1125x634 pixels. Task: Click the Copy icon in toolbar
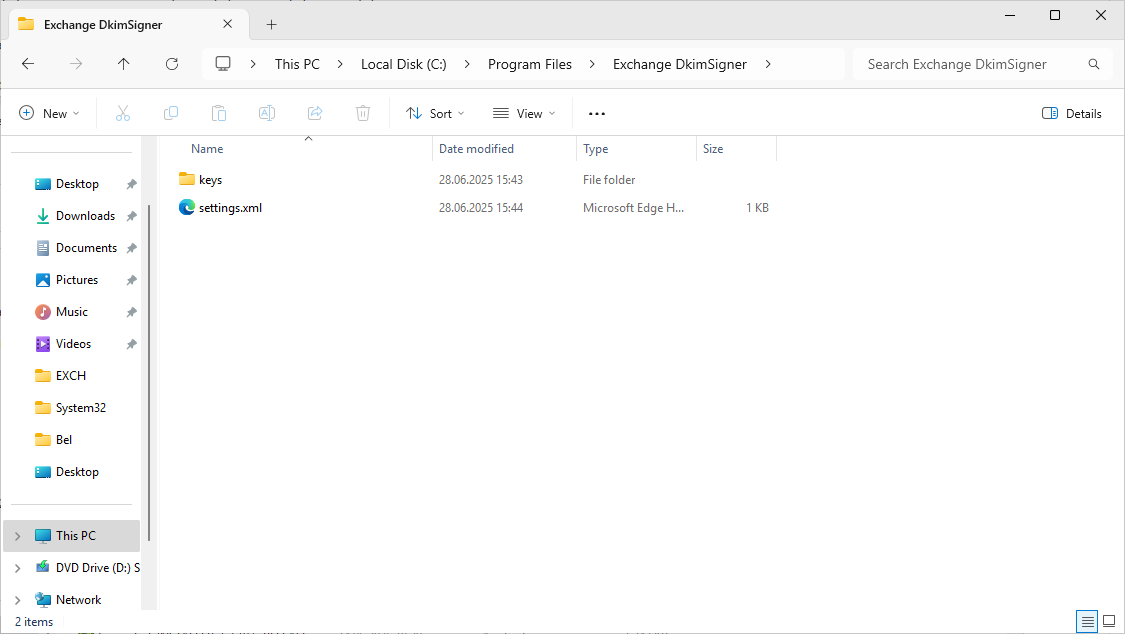point(171,113)
